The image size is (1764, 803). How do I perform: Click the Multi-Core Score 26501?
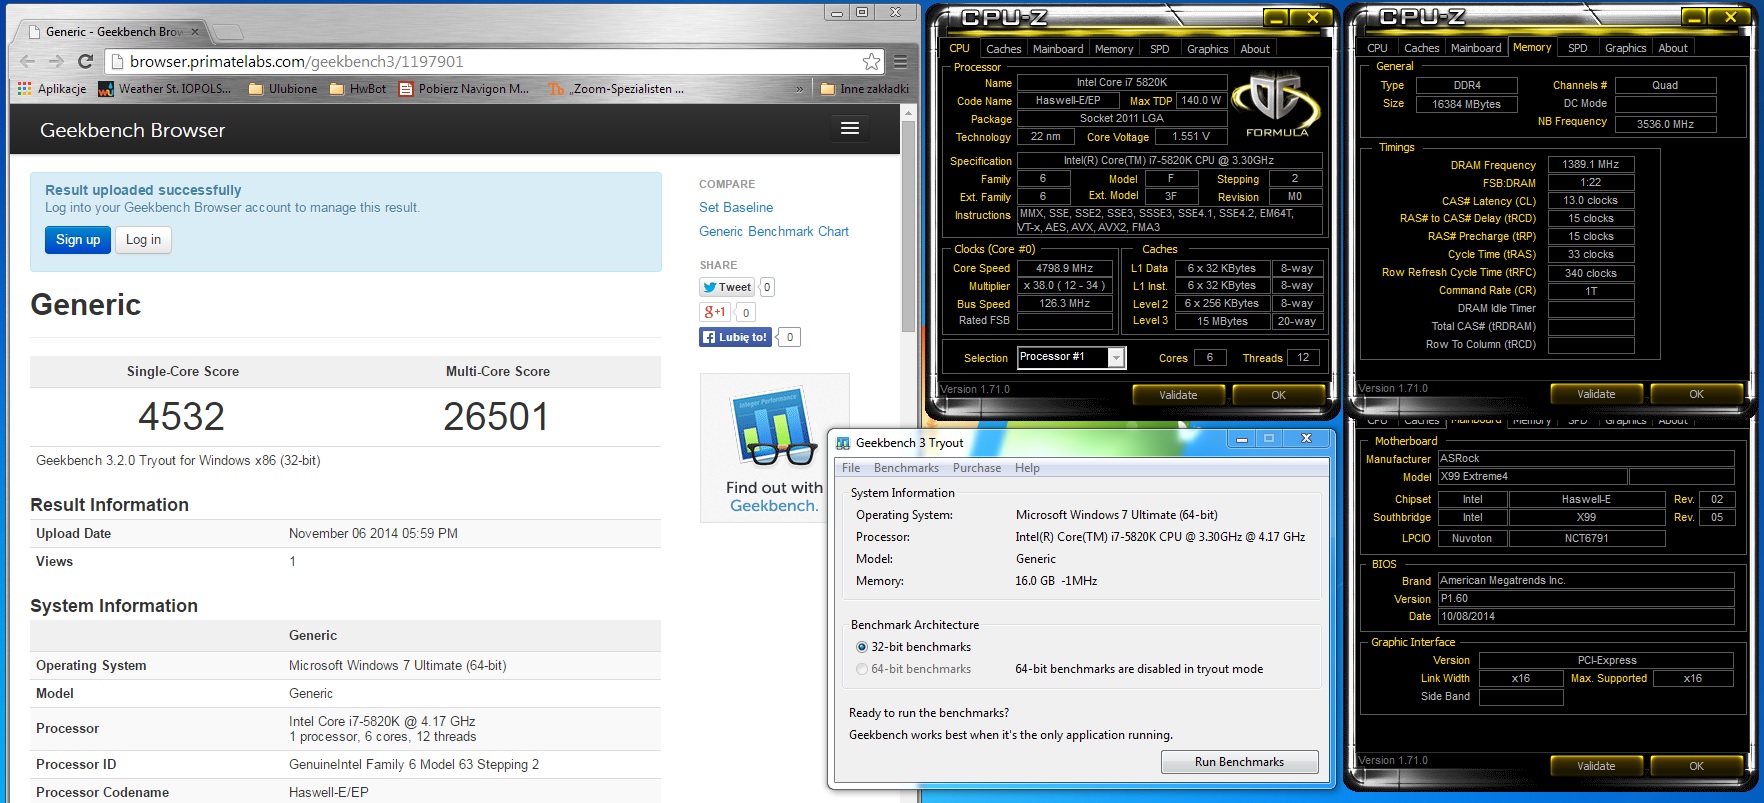[496, 416]
